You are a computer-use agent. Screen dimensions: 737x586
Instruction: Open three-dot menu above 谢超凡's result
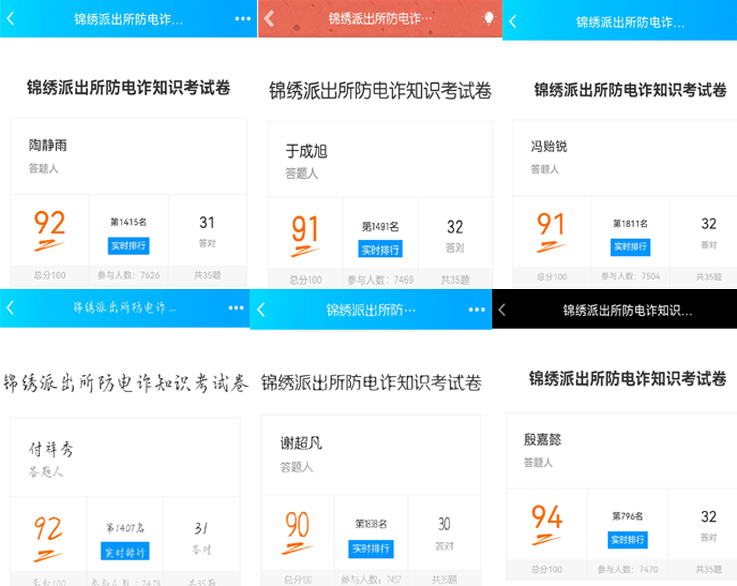(478, 310)
